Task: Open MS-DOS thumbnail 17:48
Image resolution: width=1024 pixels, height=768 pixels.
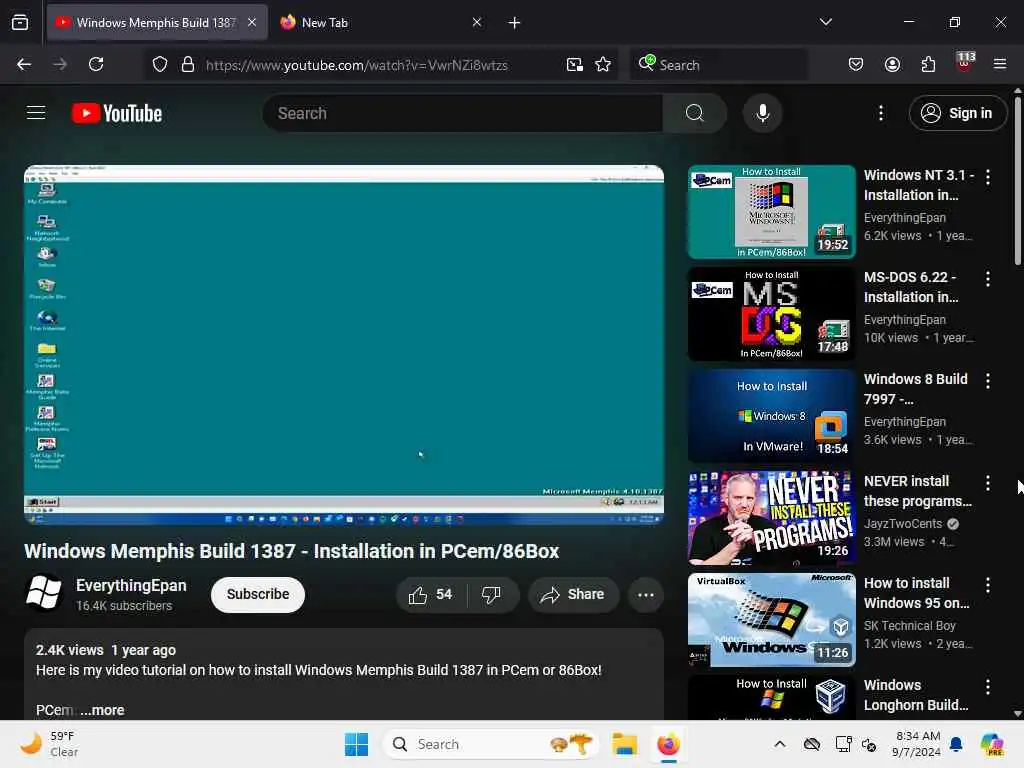Action: [x=771, y=313]
